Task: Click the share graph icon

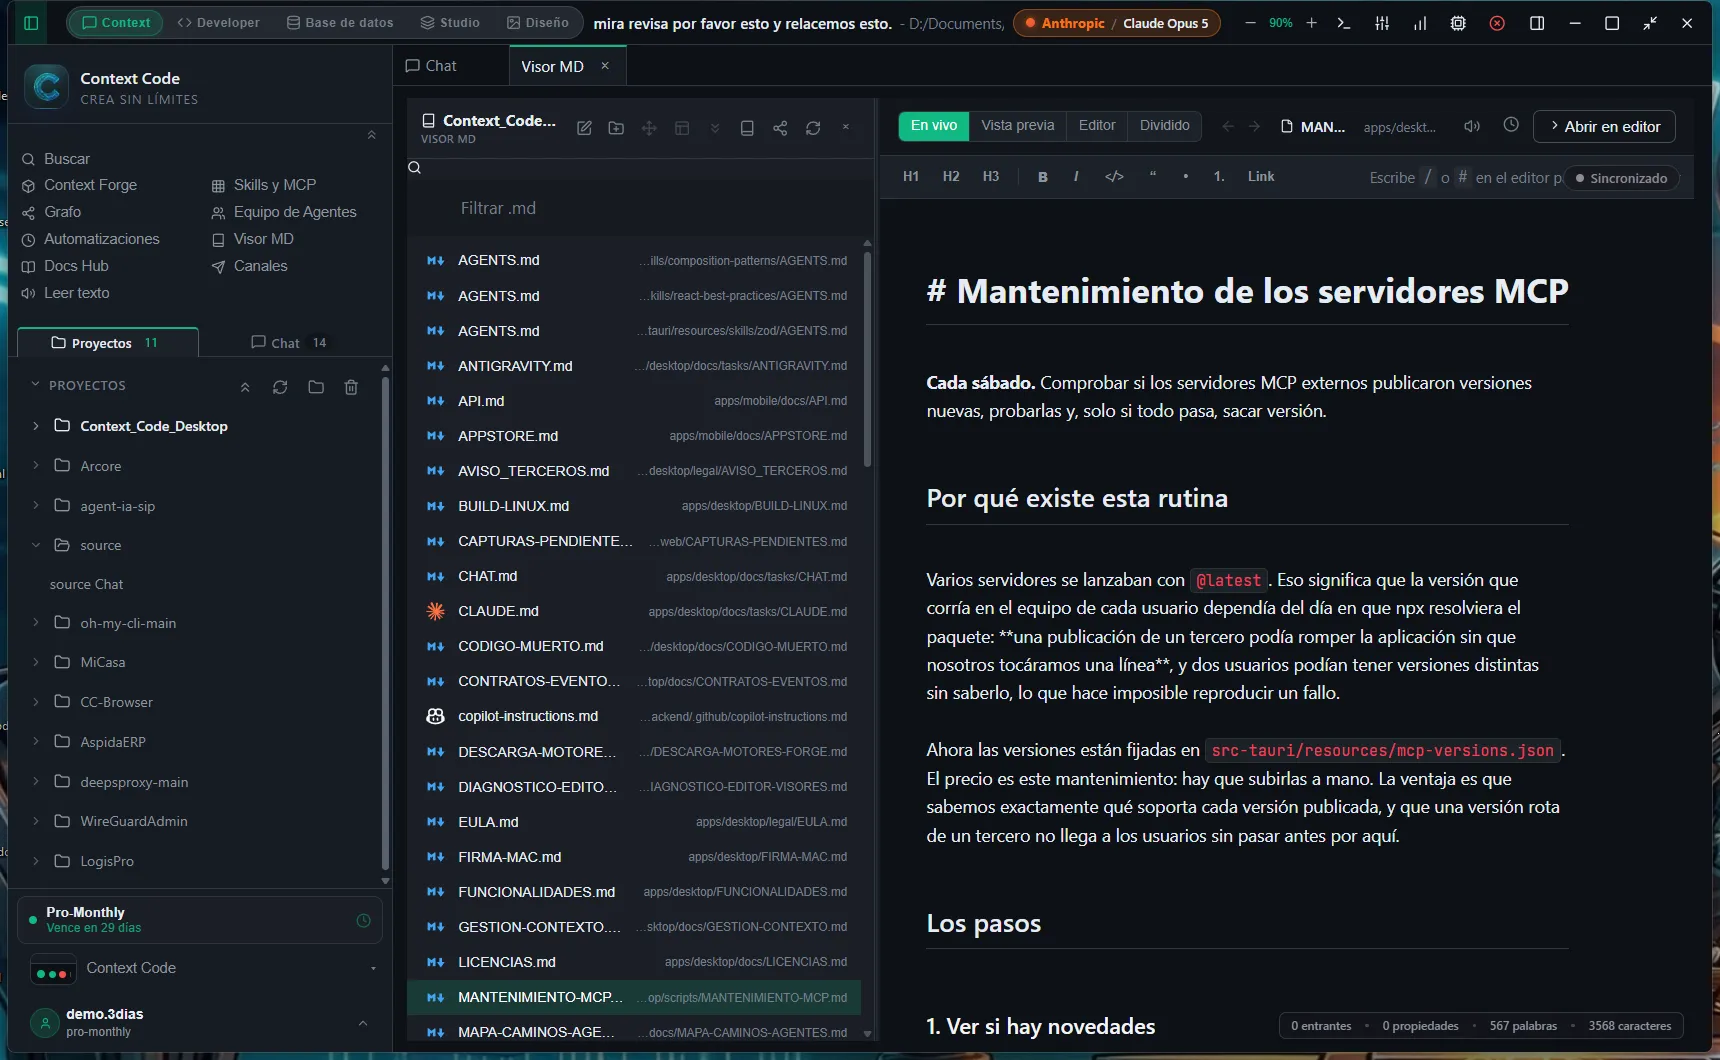Action: tap(780, 128)
